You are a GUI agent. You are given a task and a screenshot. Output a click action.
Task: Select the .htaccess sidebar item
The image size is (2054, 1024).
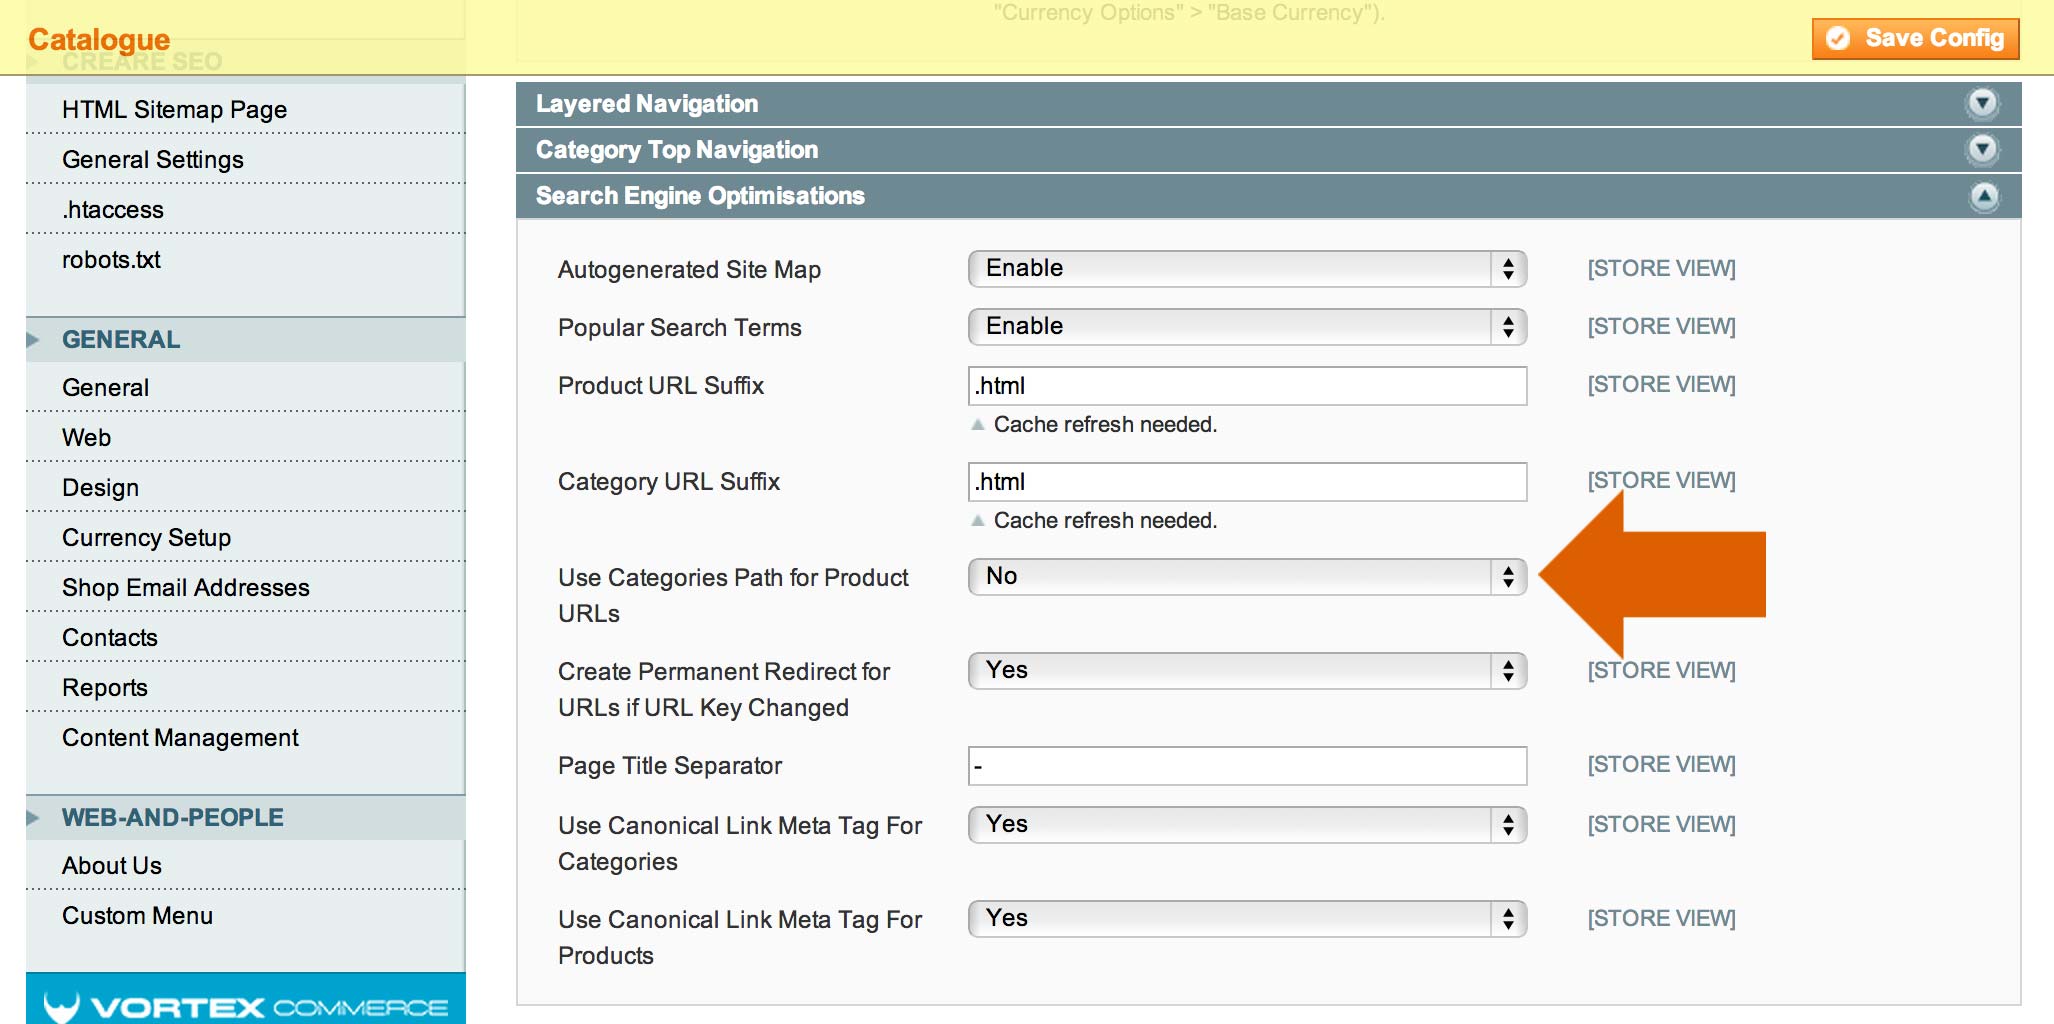click(x=246, y=209)
